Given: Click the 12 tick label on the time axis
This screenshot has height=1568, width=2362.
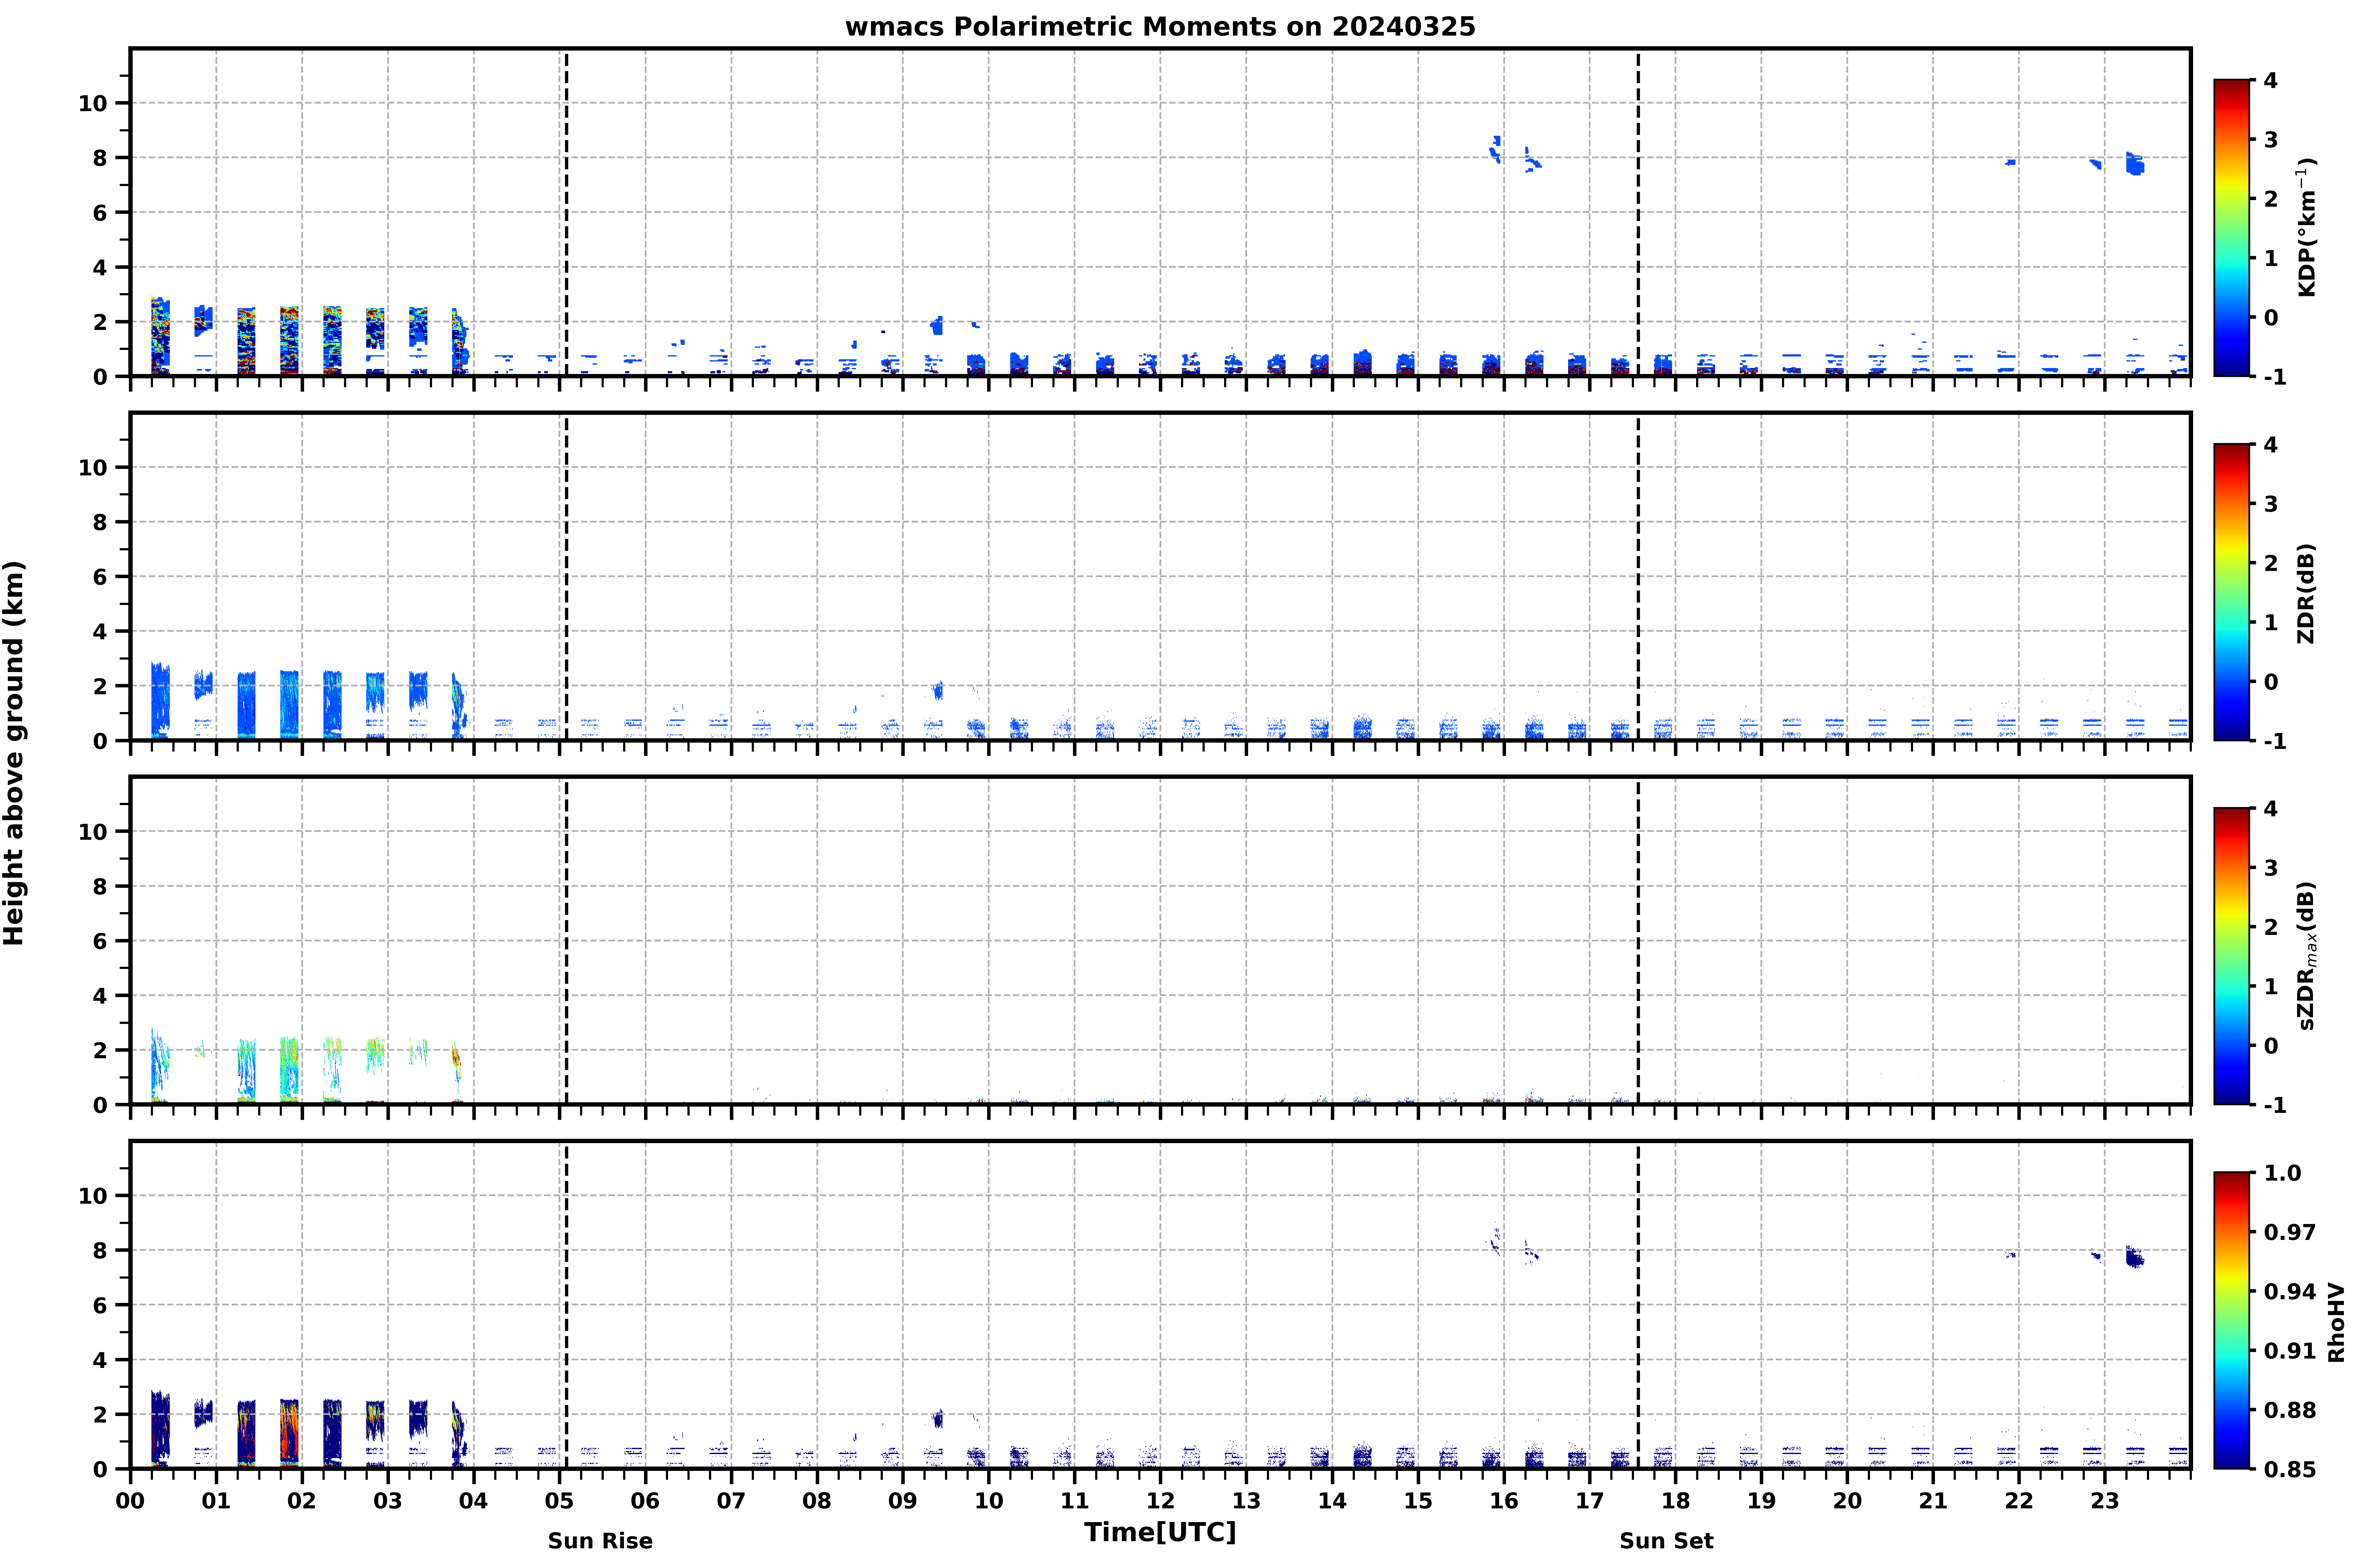Looking at the screenshot, I should 1160,1501.
